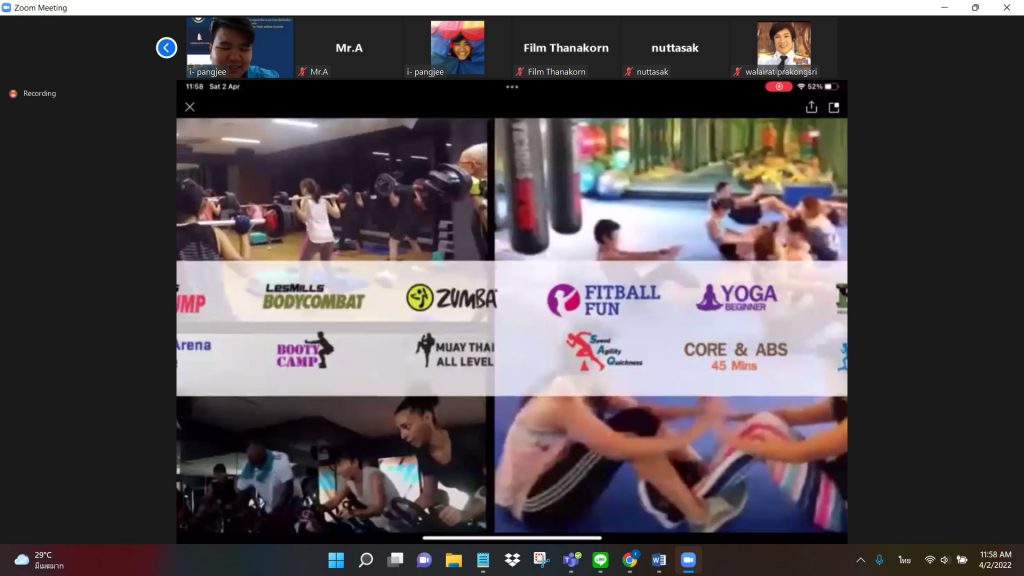1024x576 pixels.
Task: Select the i-pangjee colorful avatar tile
Action: [457, 48]
